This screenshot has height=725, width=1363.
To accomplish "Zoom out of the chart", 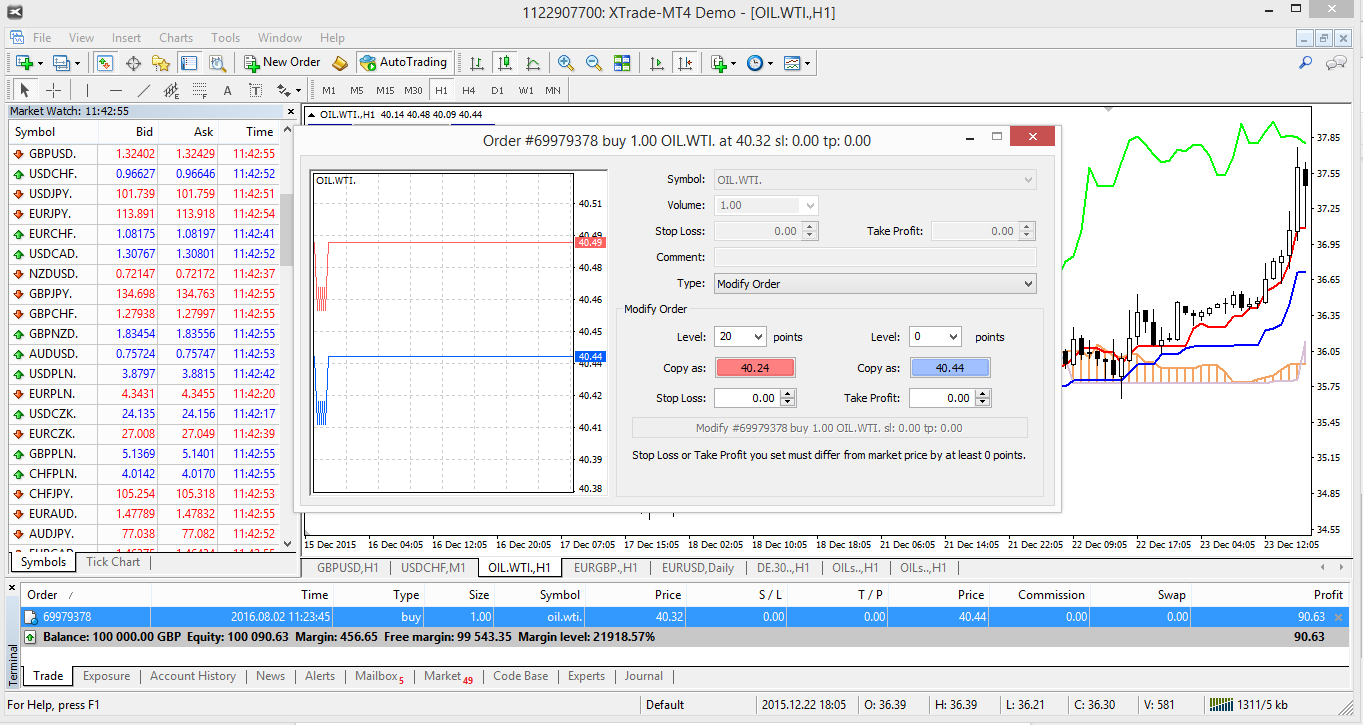I will [x=593, y=62].
